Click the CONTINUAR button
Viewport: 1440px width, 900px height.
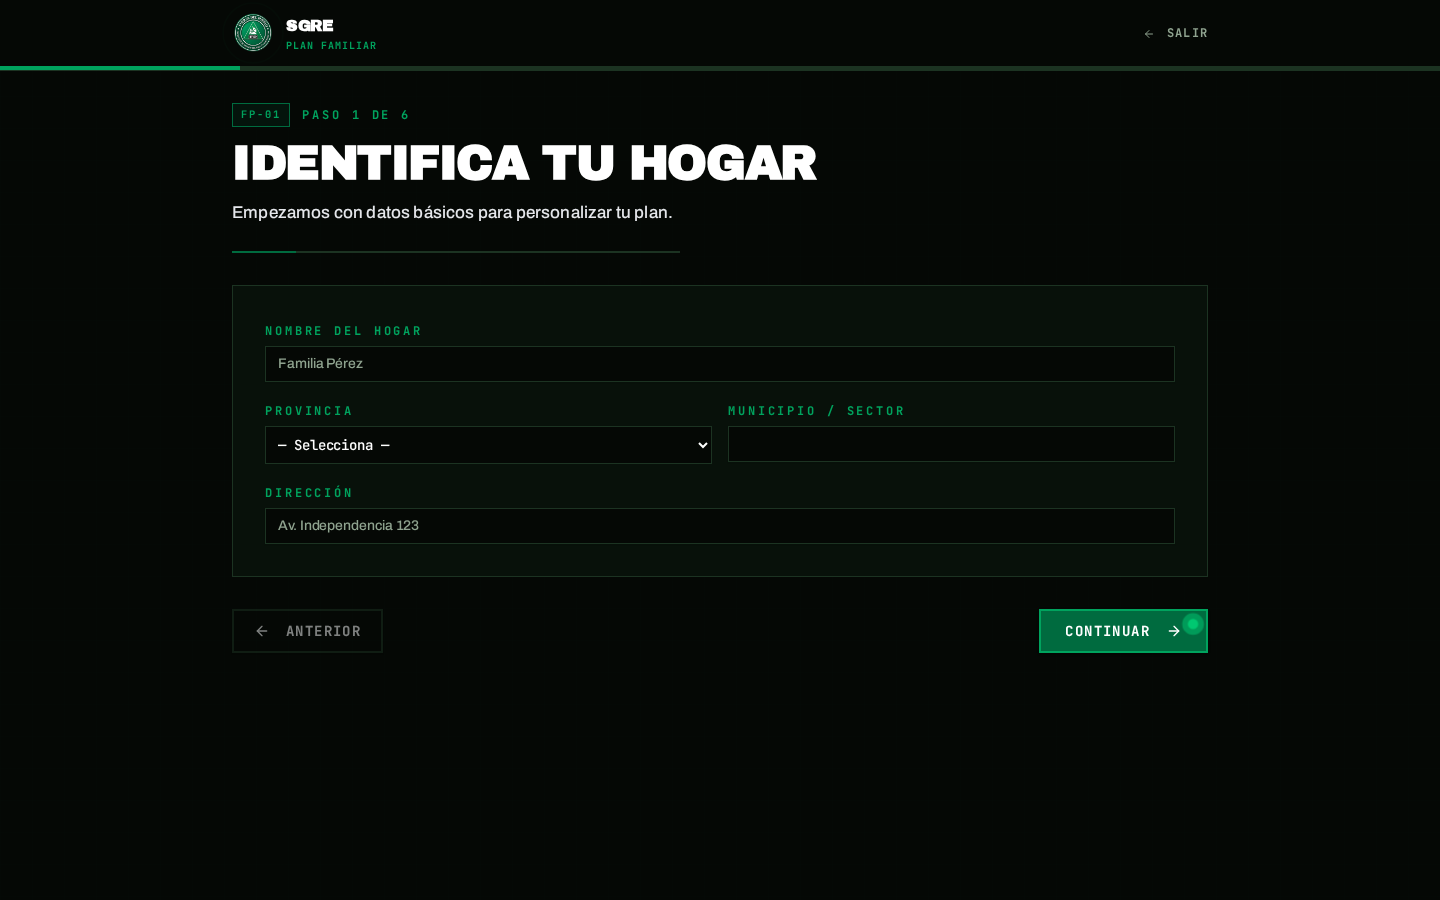tap(1123, 631)
